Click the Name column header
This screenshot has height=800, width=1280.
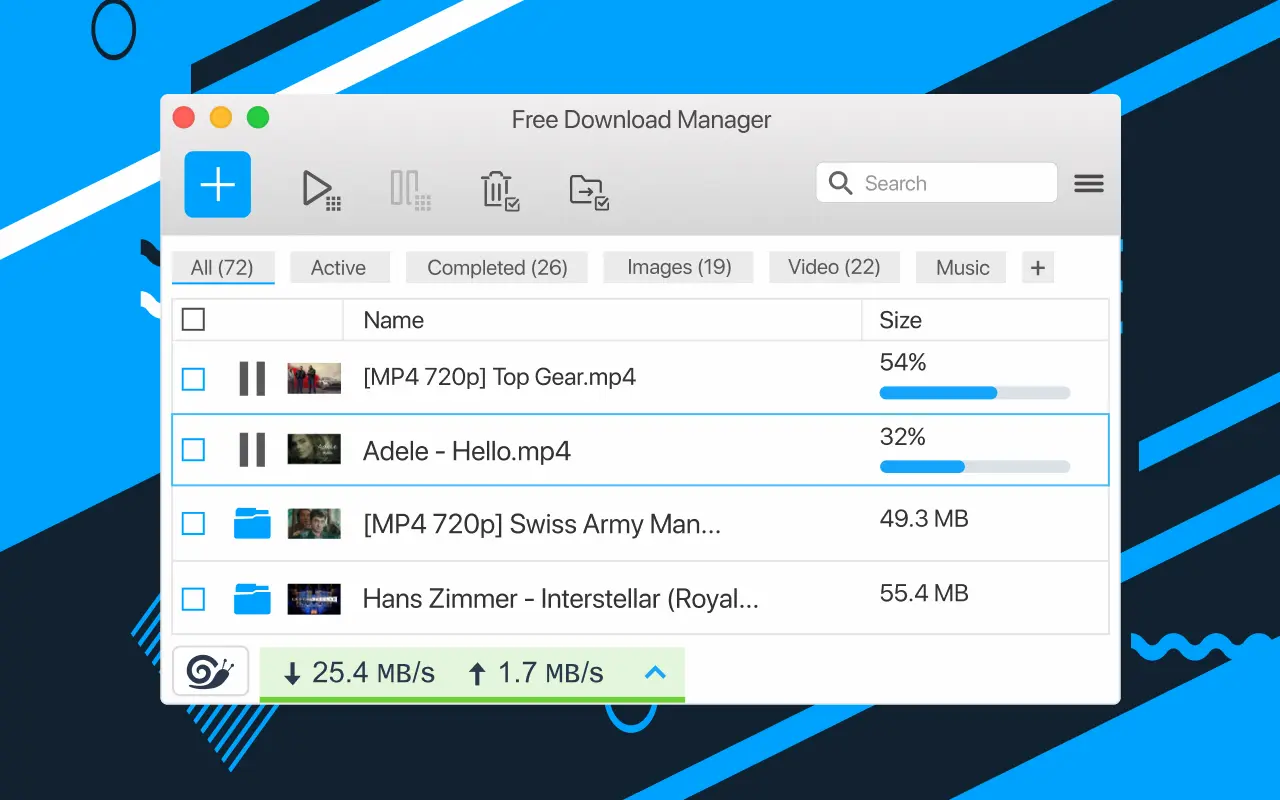click(394, 320)
